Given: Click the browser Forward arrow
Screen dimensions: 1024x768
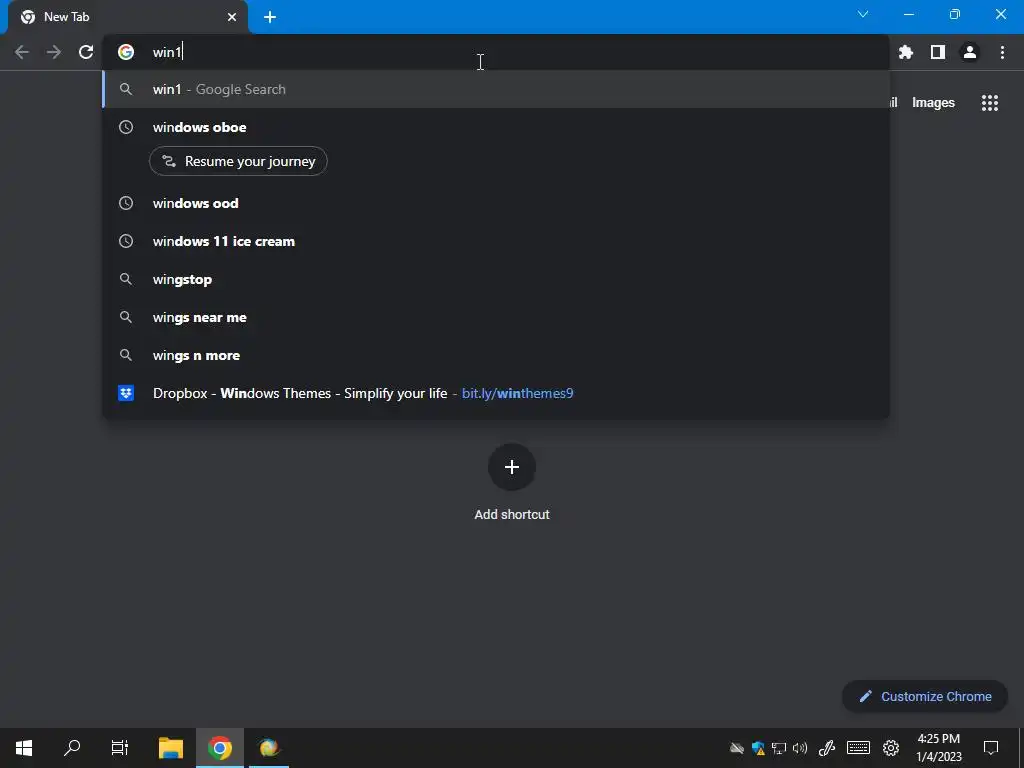Looking at the screenshot, I should [x=54, y=52].
